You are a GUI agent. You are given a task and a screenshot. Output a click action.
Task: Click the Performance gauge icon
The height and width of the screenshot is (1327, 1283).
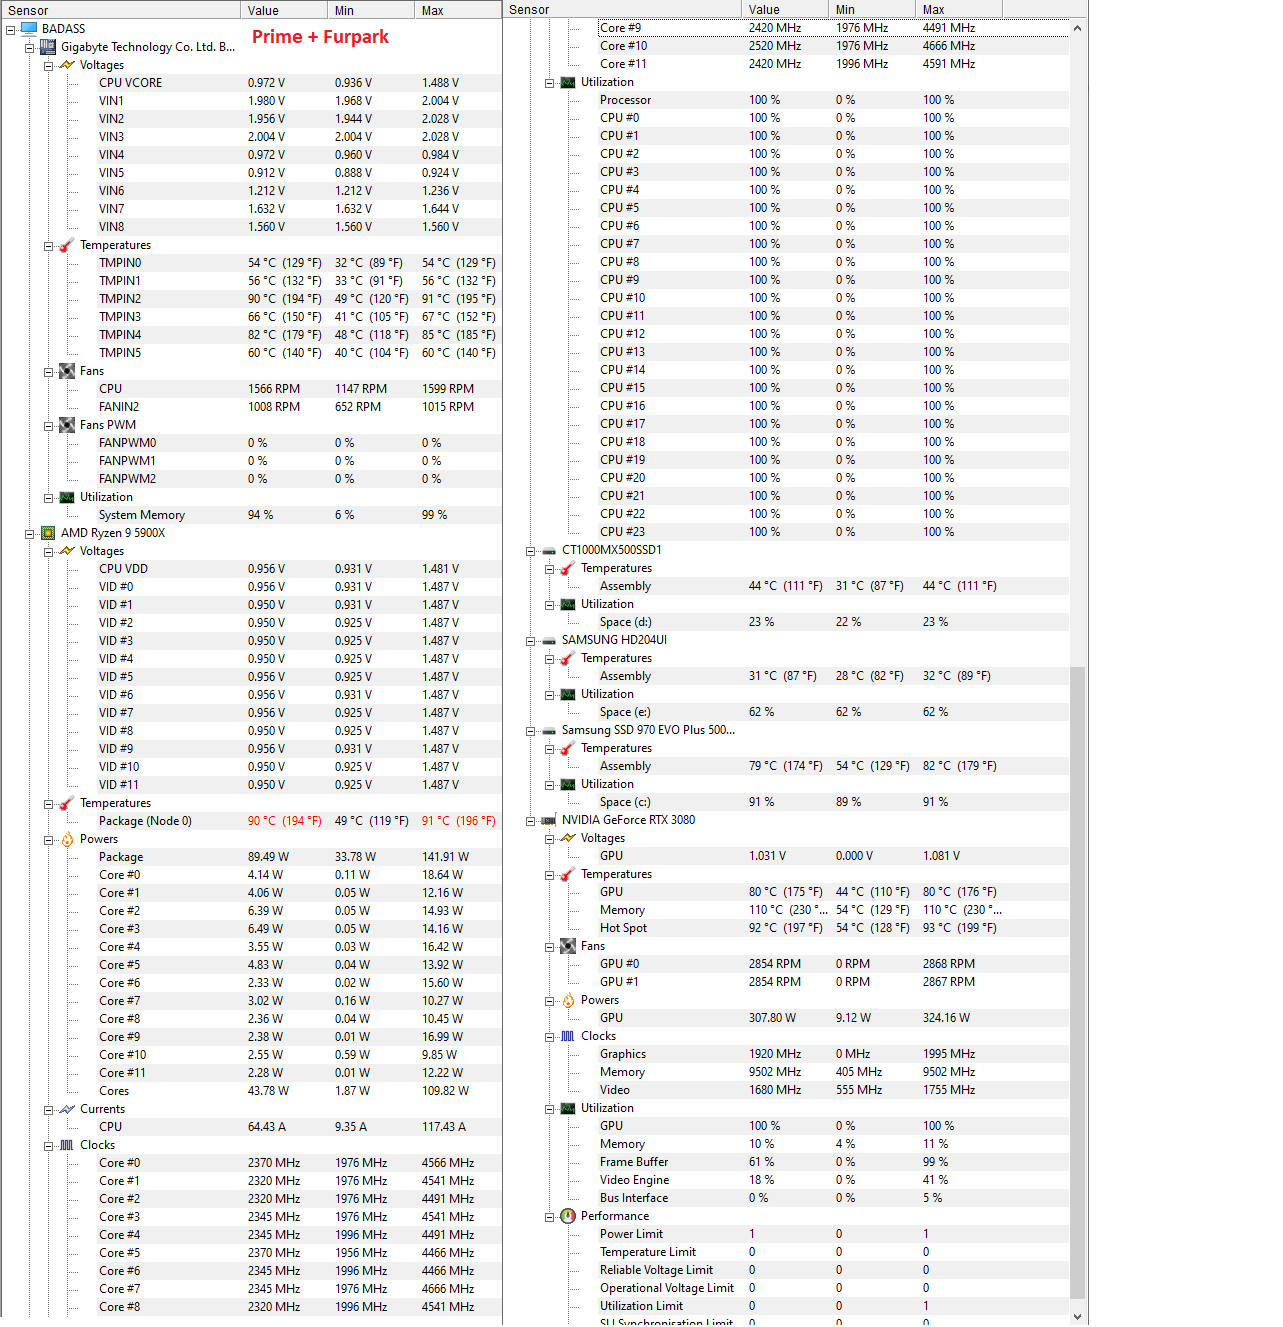[x=568, y=1216]
